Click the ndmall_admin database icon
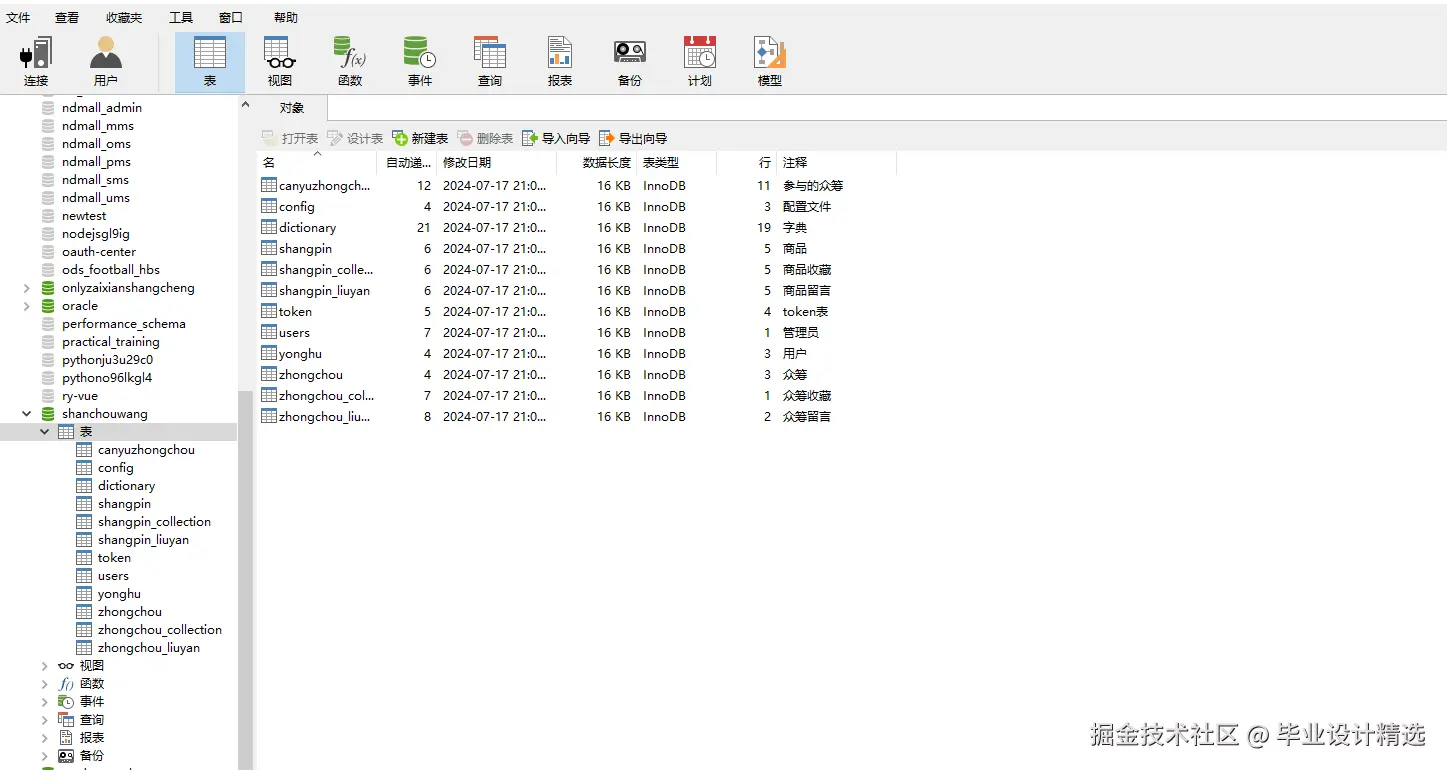1447x770 pixels. pyautogui.click(x=48, y=108)
